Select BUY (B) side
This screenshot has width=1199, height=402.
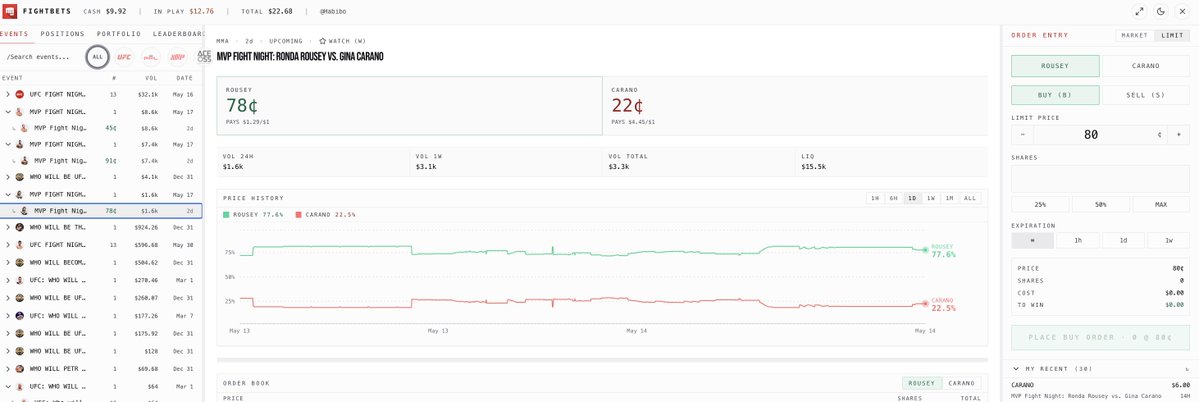(x=1055, y=95)
